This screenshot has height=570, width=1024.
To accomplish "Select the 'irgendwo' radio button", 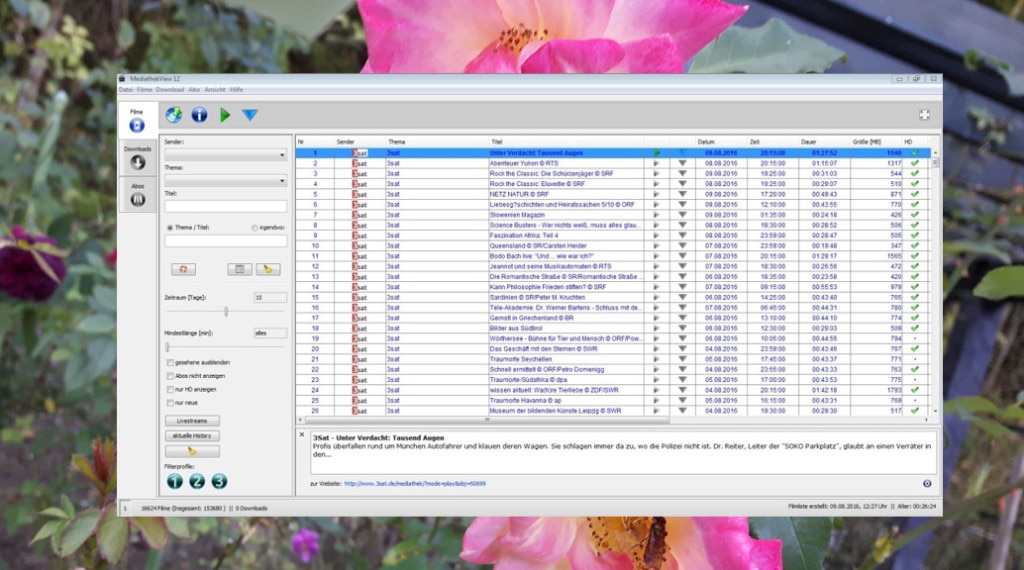I will (254, 227).
